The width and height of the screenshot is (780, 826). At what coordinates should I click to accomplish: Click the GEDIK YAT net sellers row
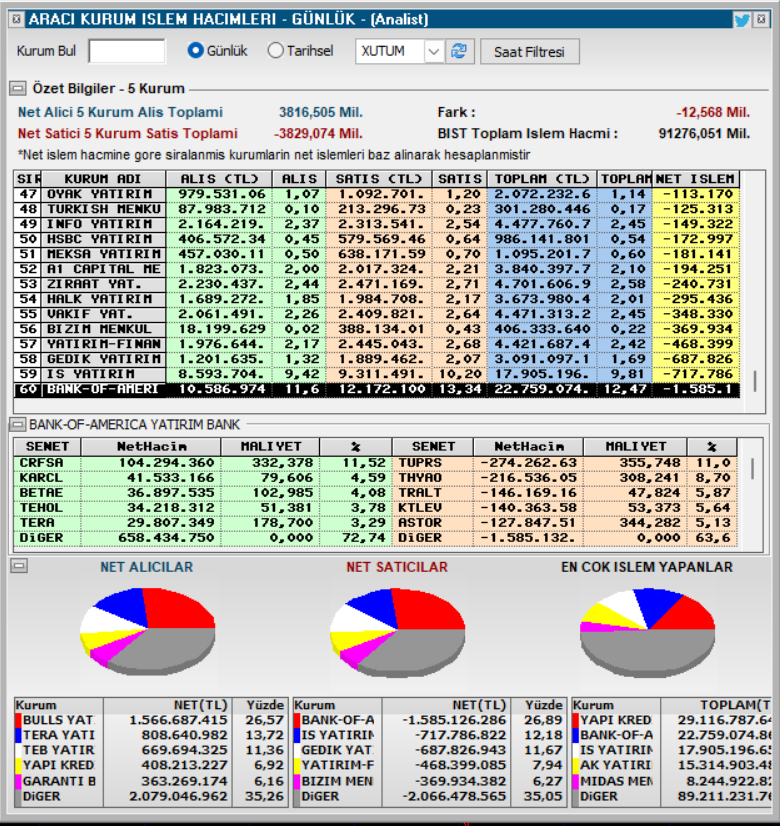(429, 750)
